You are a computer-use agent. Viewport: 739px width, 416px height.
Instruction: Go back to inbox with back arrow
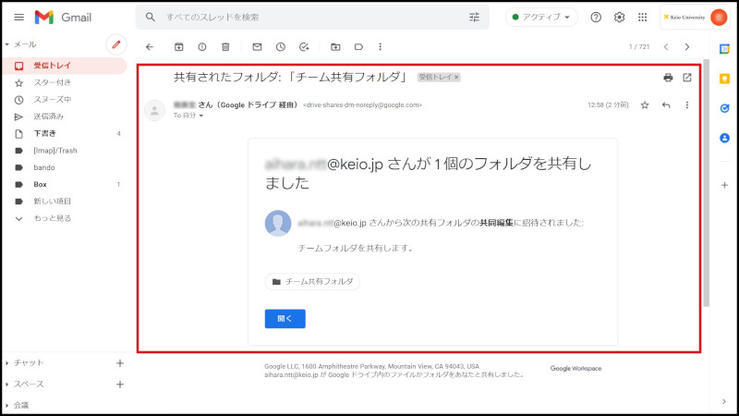tap(150, 47)
